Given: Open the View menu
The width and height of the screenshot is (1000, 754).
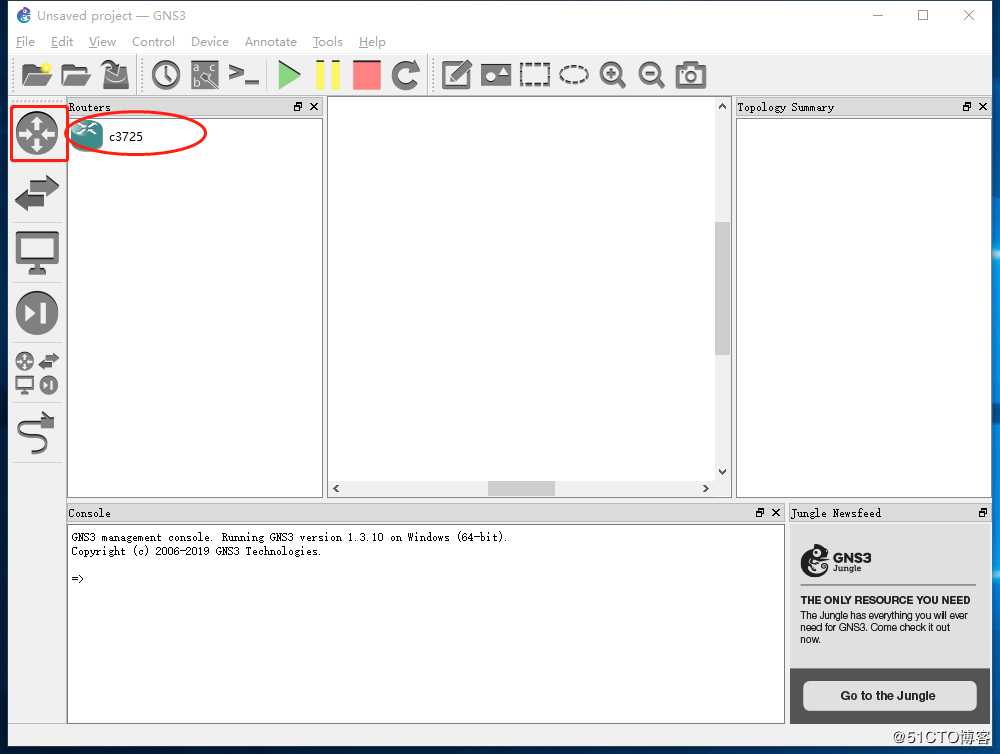Looking at the screenshot, I should [x=102, y=41].
